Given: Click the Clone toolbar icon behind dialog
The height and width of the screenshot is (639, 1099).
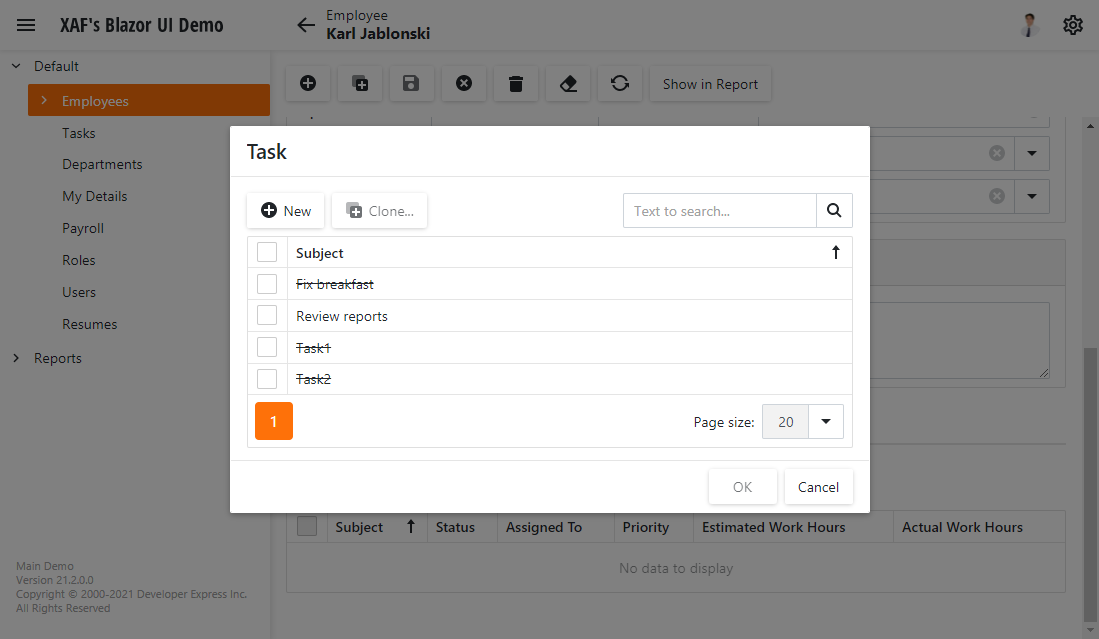Looking at the screenshot, I should (x=360, y=83).
